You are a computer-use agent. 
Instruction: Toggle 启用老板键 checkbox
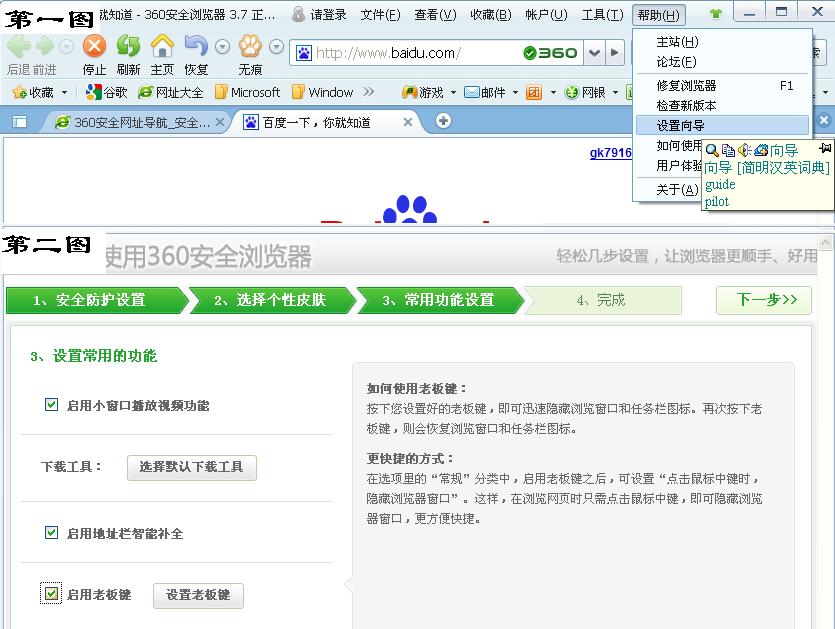51,593
